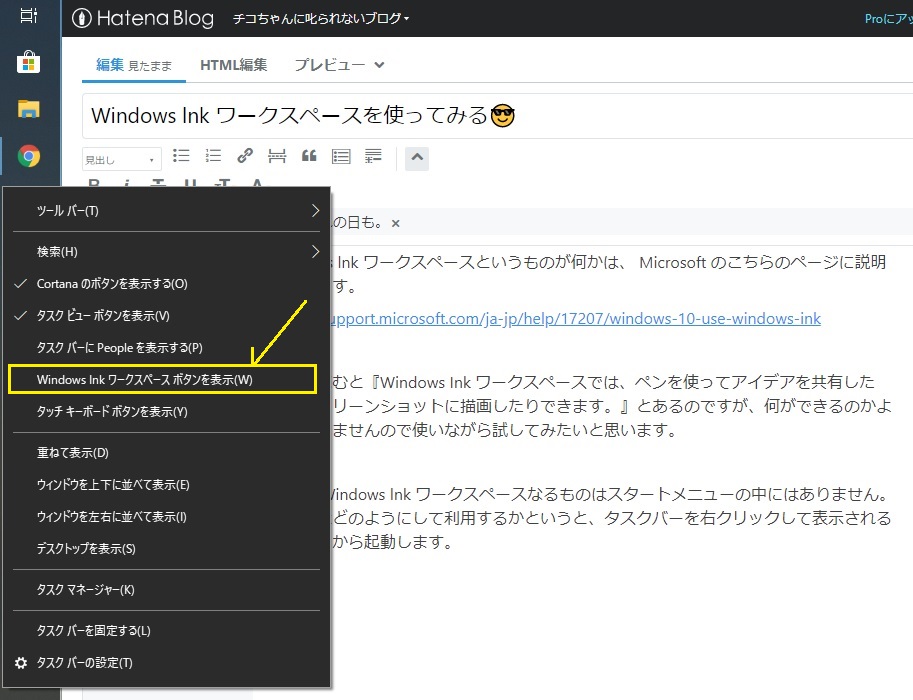The width and height of the screenshot is (913, 700).
Task: Choose 重ねて表示(D) from context menu
Action: click(166, 452)
